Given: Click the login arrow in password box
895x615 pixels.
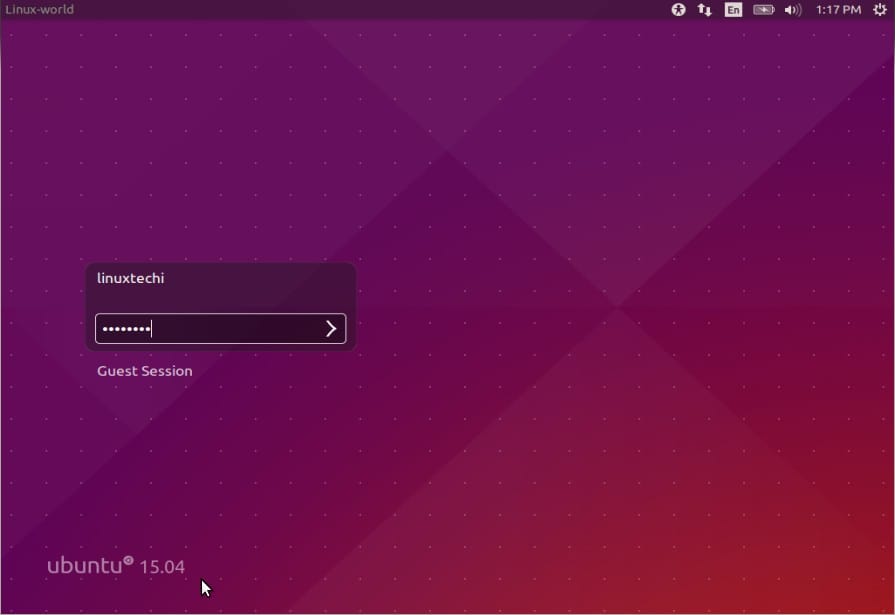Looking at the screenshot, I should [x=330, y=328].
